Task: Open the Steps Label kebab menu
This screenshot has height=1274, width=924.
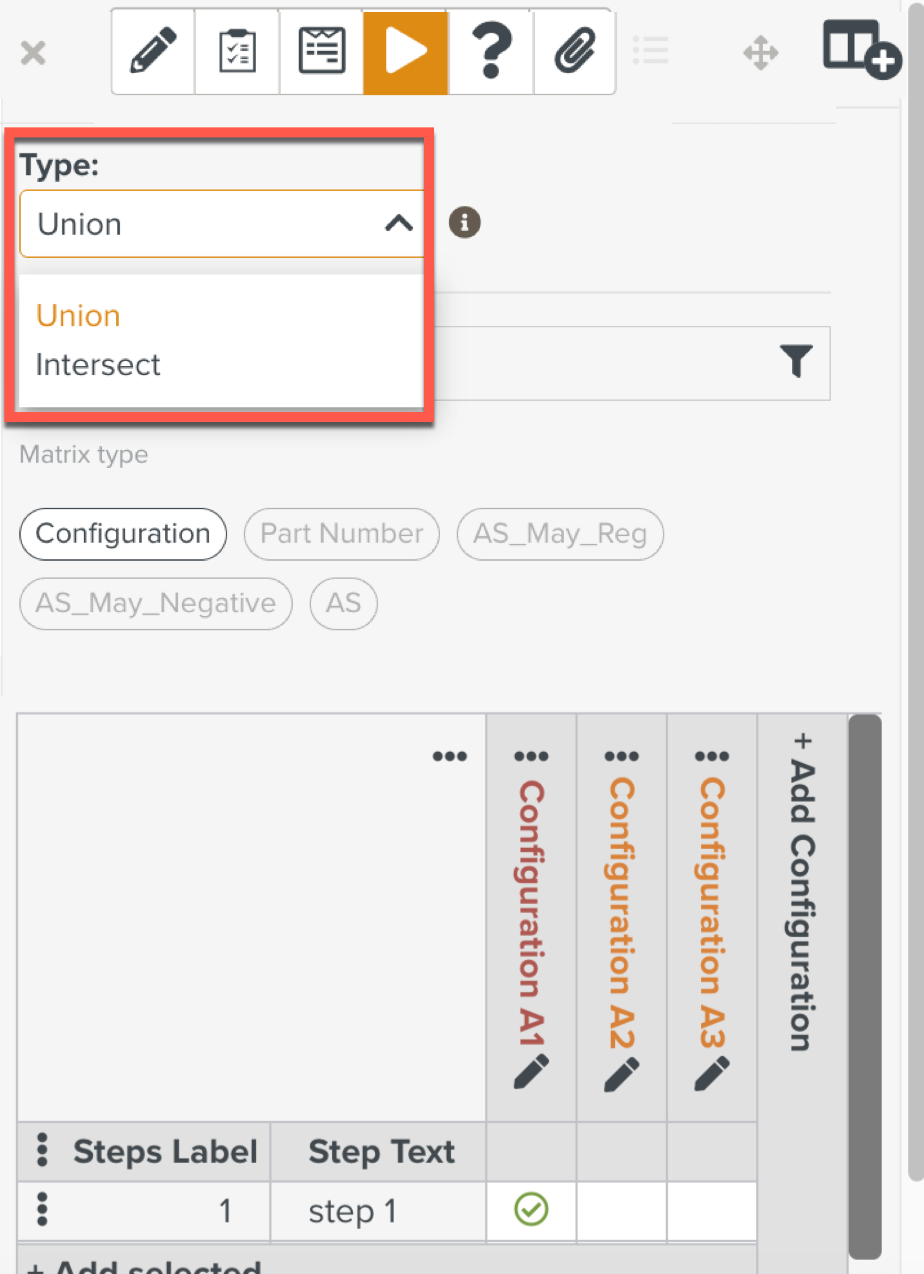Action: (41, 1151)
